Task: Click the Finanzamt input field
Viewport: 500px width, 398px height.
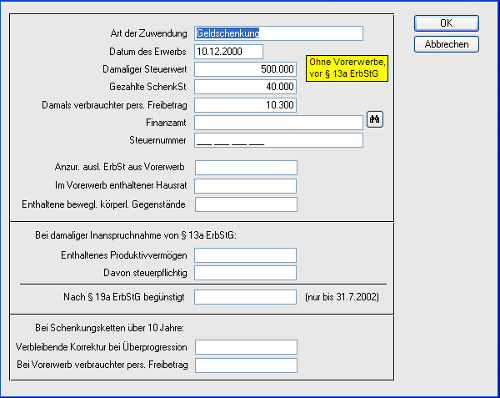Action: point(279,123)
